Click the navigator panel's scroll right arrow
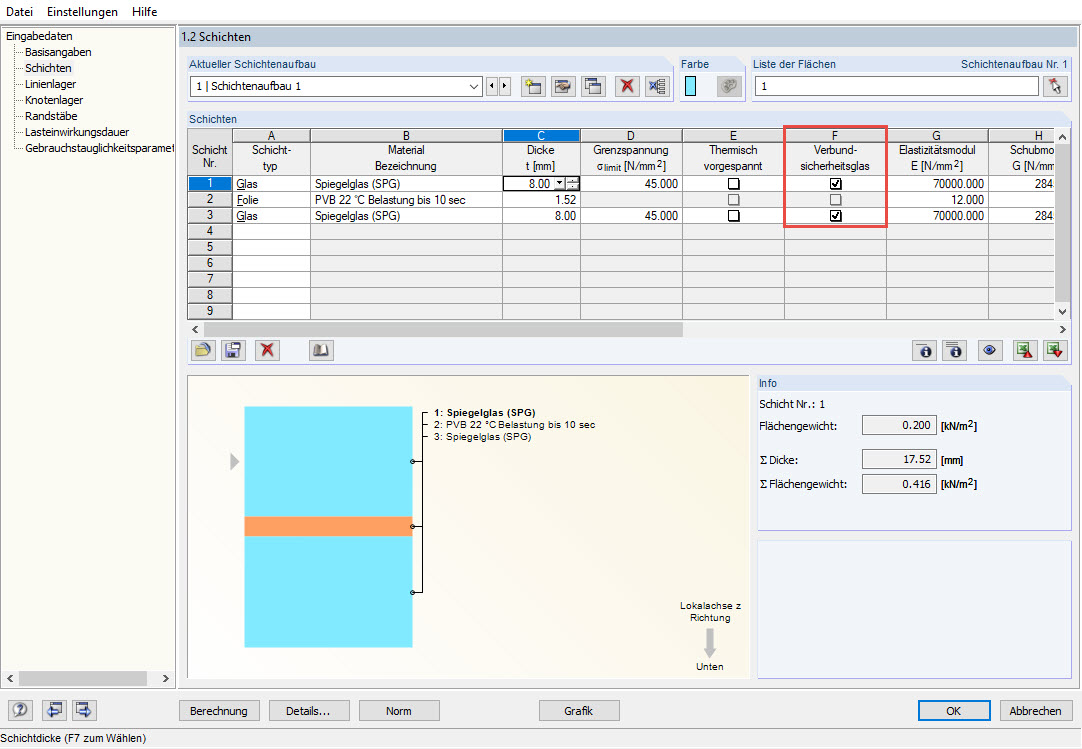 (x=166, y=679)
